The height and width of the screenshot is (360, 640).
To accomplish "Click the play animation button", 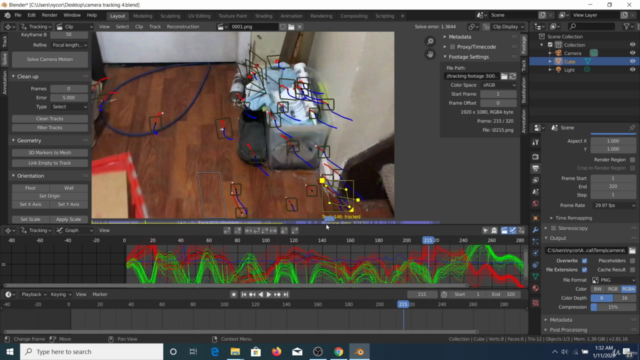I will tap(269, 294).
